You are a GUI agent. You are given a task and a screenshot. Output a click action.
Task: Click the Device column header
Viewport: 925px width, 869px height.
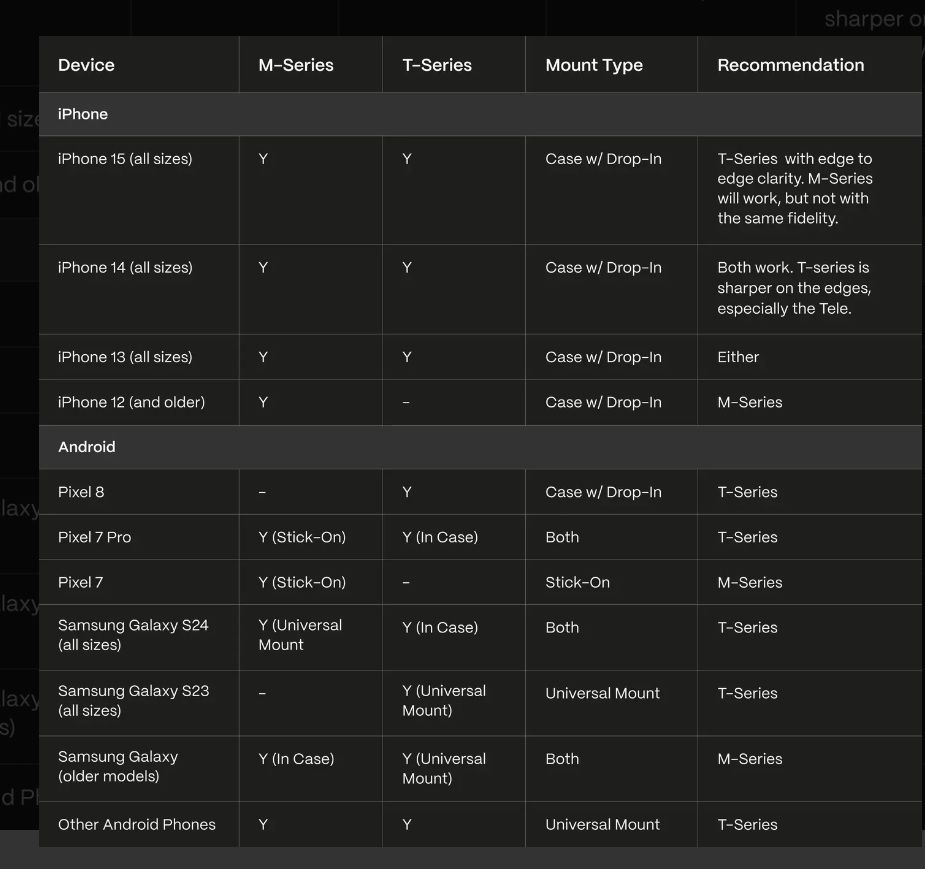(87, 65)
